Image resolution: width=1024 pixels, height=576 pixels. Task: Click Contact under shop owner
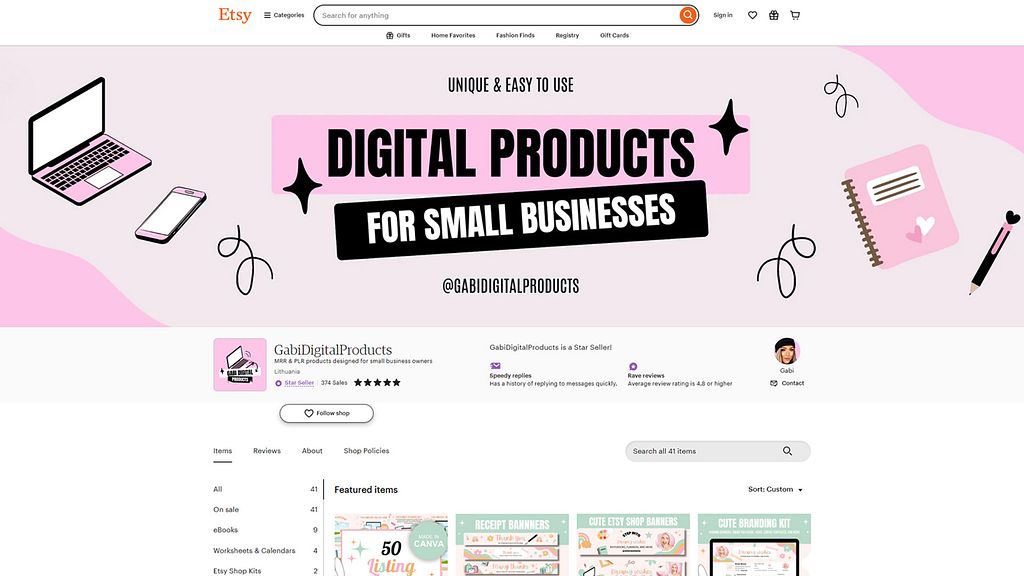click(787, 383)
